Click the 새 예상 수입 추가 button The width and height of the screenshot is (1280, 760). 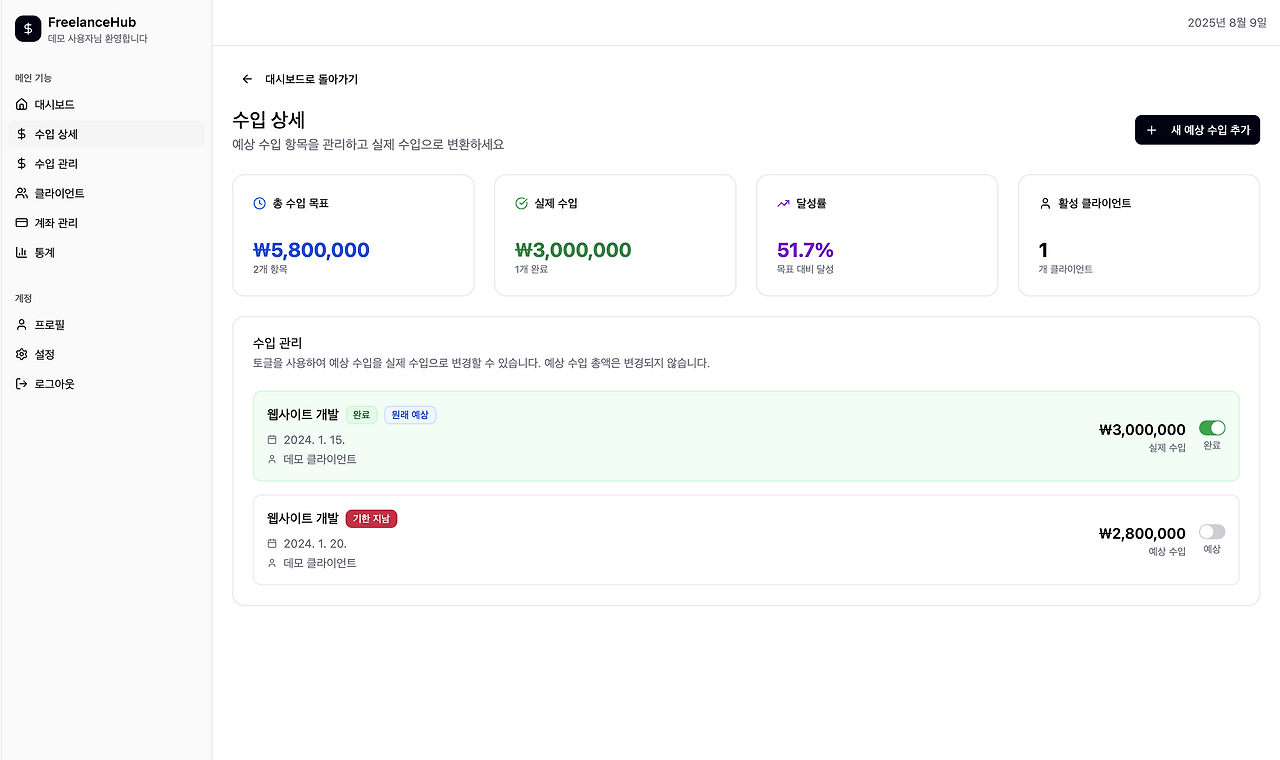1197,130
